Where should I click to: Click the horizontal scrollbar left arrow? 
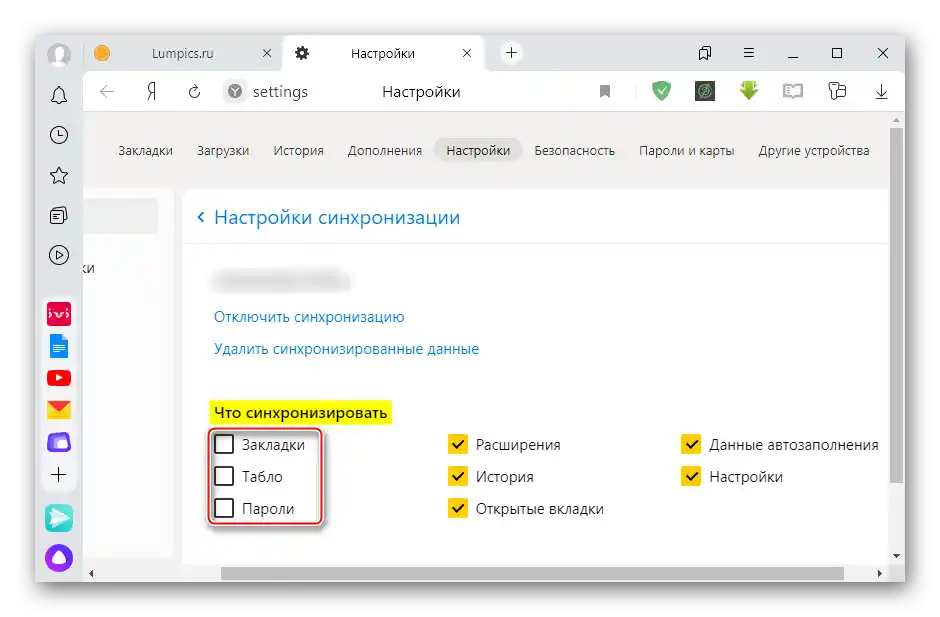pos(91,573)
